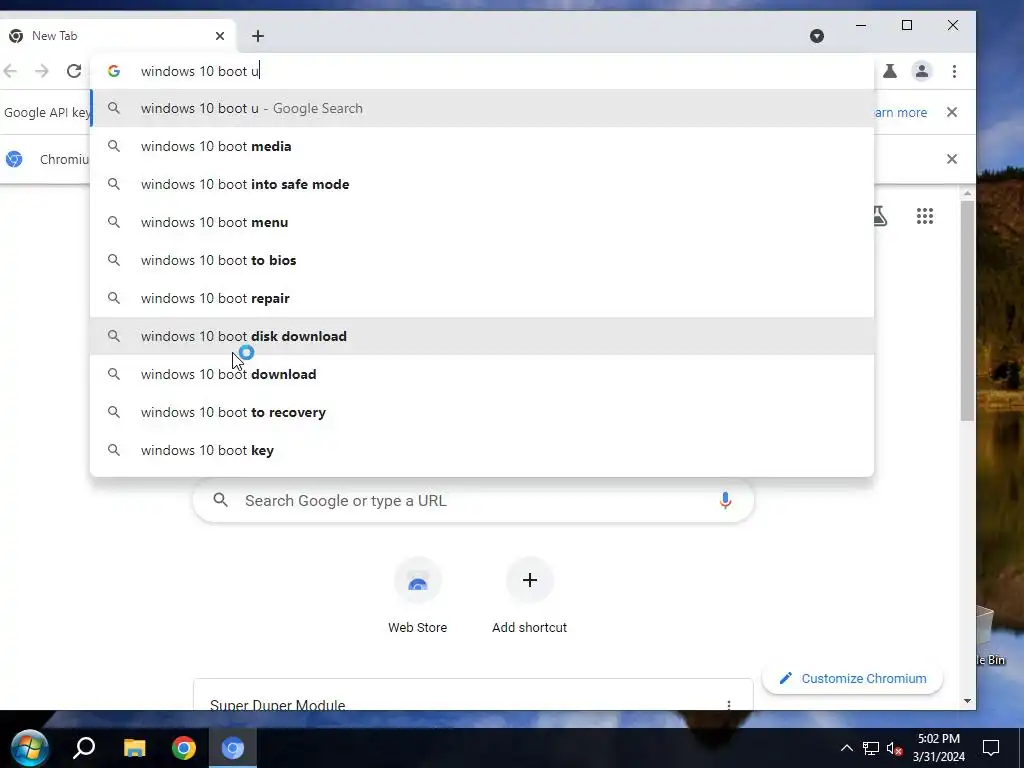Open the clock showing 5:02 PM
The height and width of the screenshot is (768, 1024).
[938, 748]
